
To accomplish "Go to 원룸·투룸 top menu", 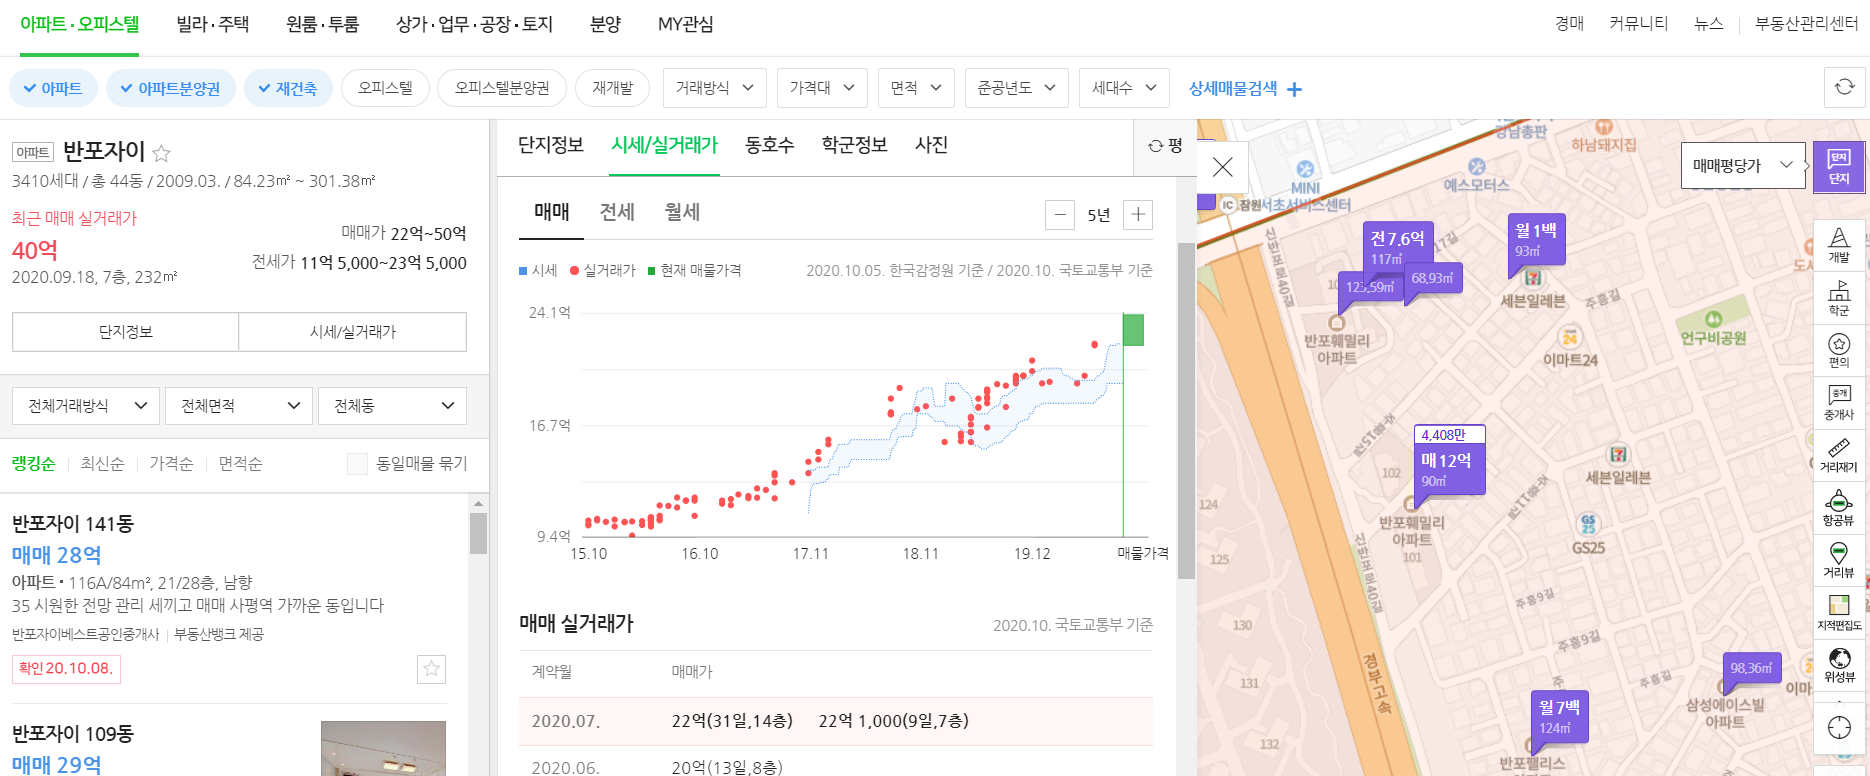I will coord(322,24).
